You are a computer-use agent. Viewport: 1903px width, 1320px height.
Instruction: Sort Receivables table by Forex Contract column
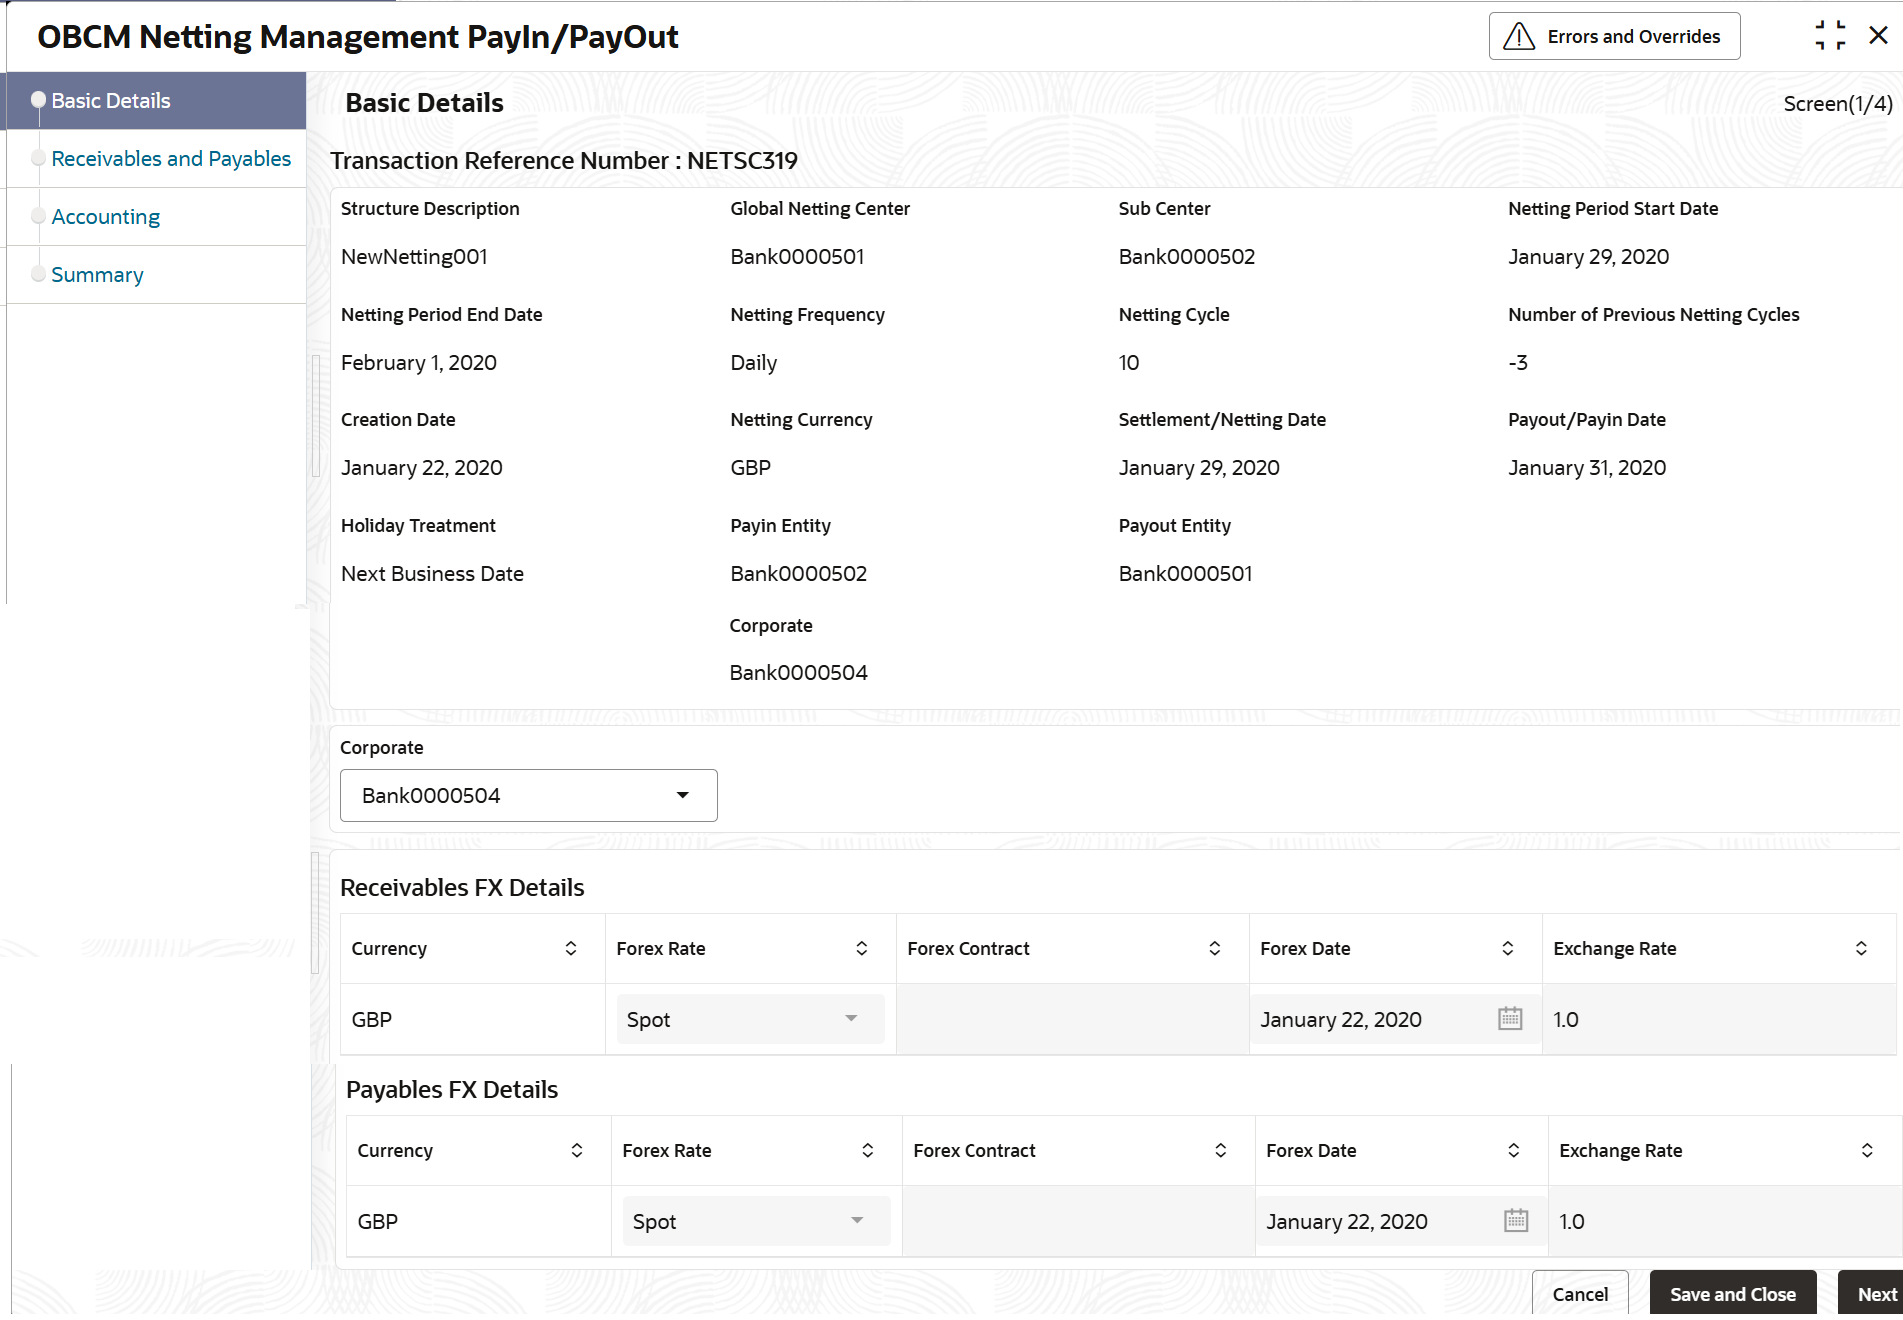[x=1215, y=948]
